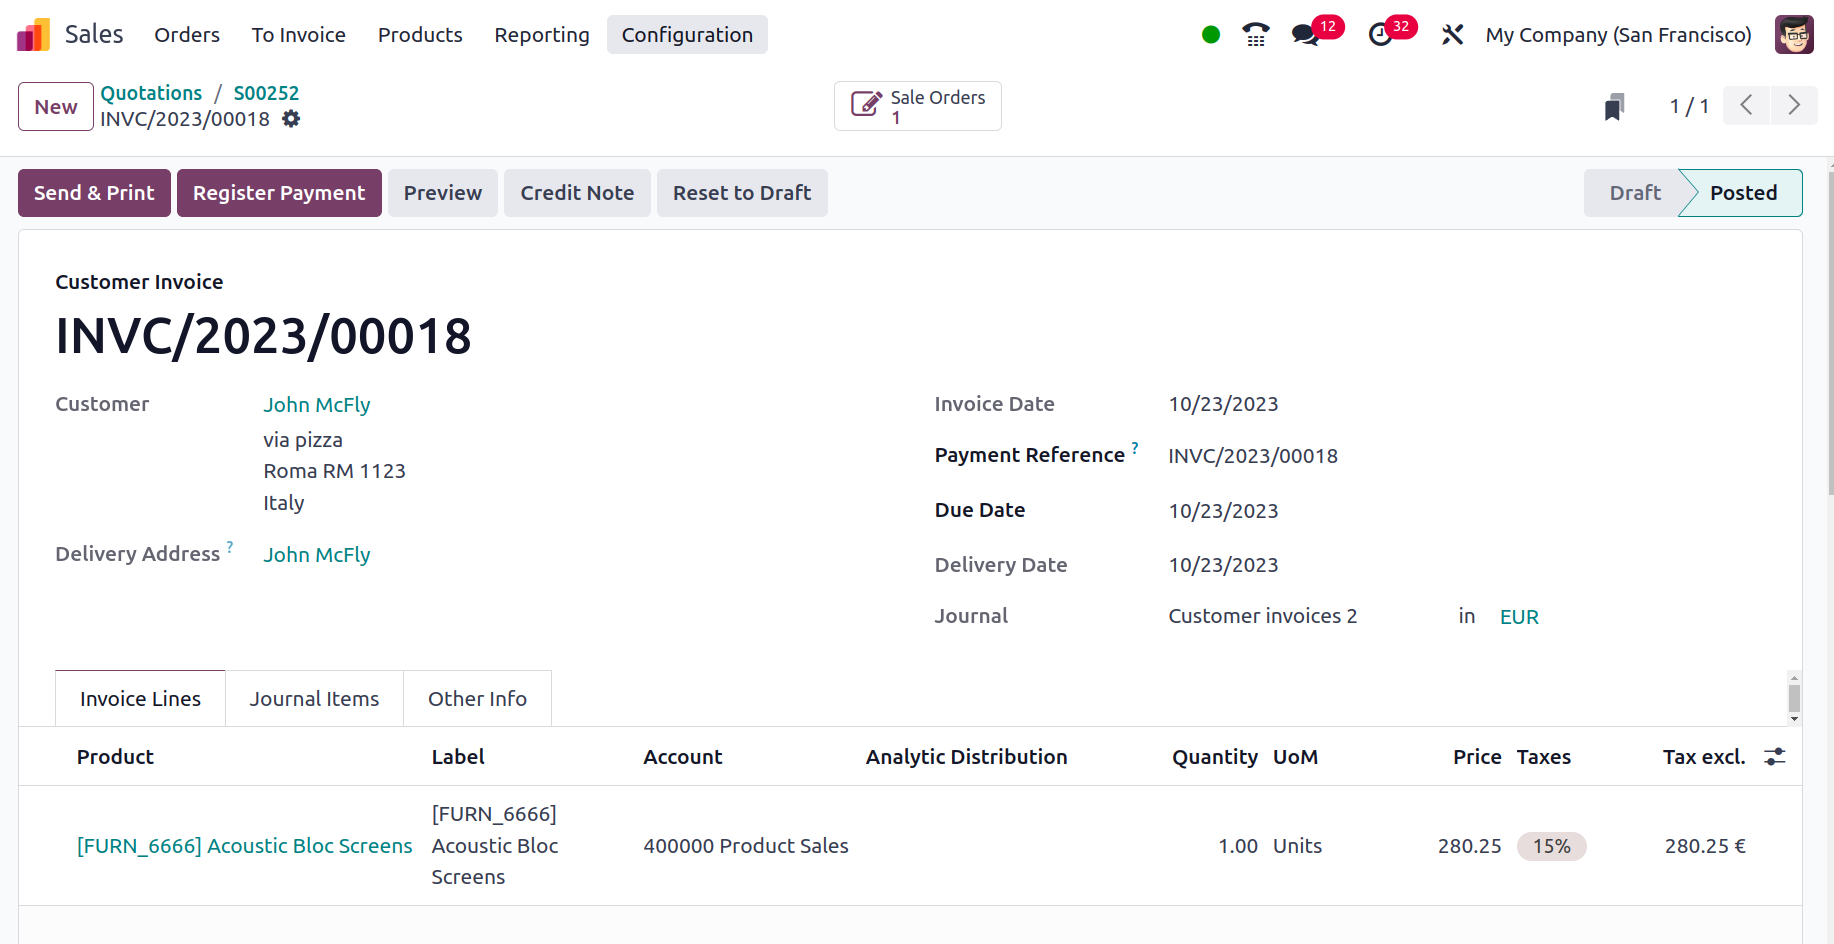
Task: Toggle the bookmark icon near the pager
Action: 1614,105
